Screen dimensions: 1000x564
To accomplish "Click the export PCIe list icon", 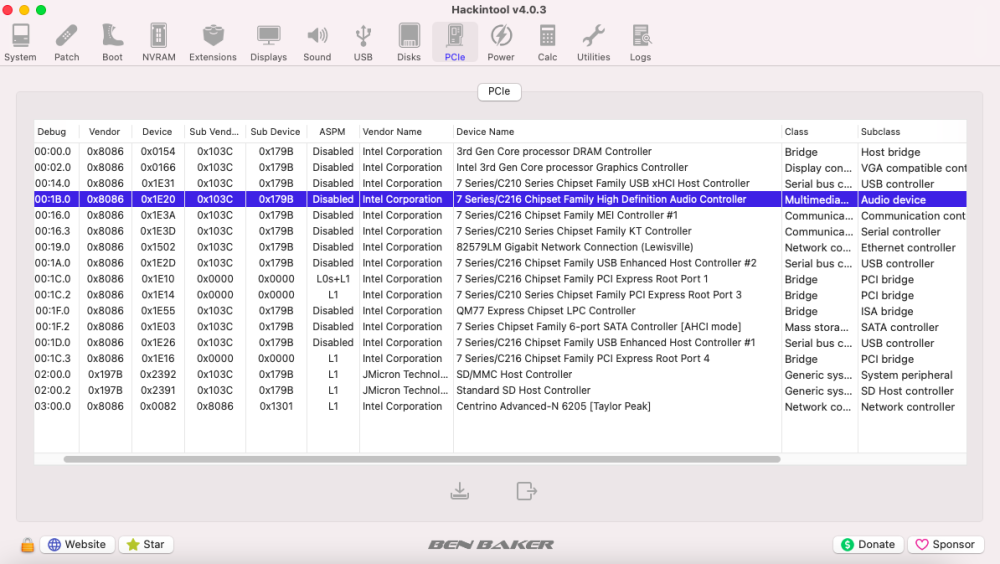I will (526, 491).
